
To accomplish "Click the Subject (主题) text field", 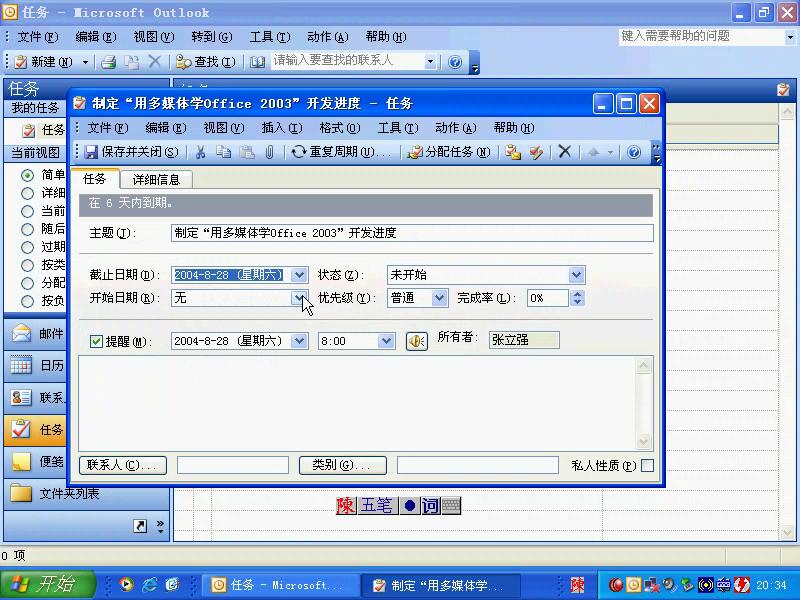I will [x=412, y=233].
